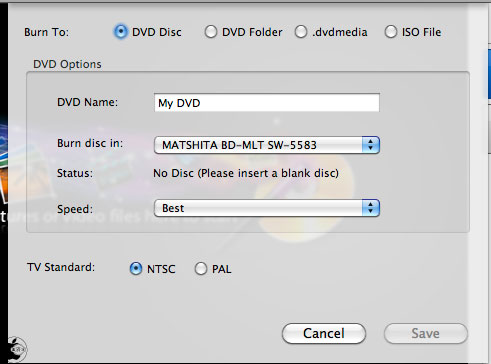Click the No Disc status message

246,173
